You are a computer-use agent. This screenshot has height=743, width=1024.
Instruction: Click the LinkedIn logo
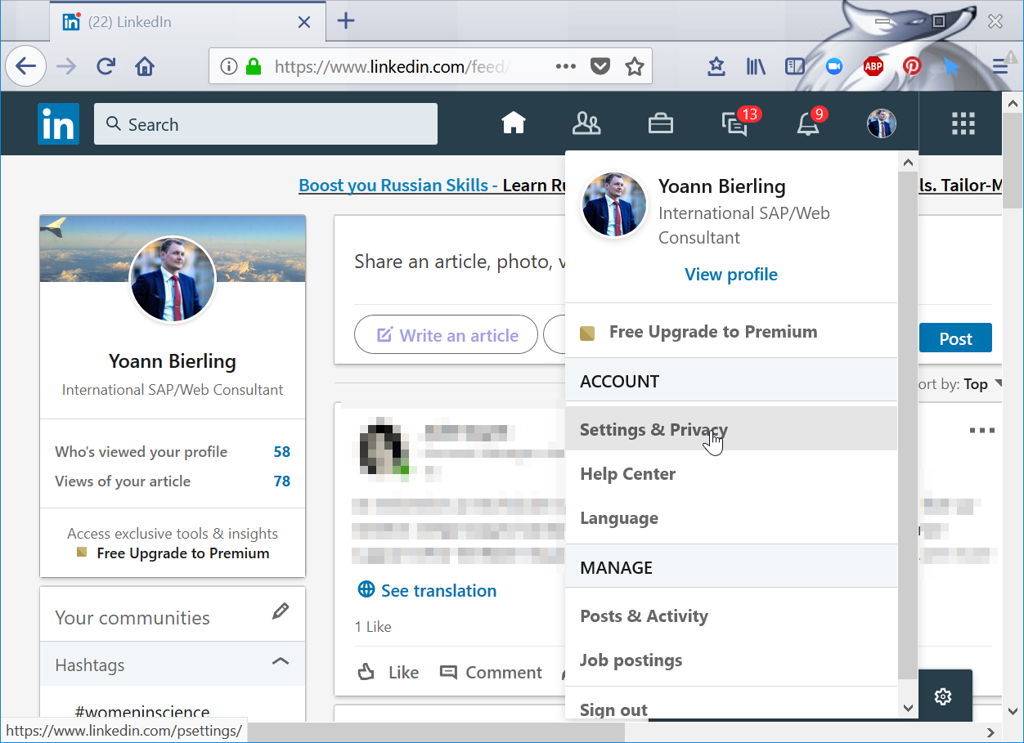pos(58,122)
